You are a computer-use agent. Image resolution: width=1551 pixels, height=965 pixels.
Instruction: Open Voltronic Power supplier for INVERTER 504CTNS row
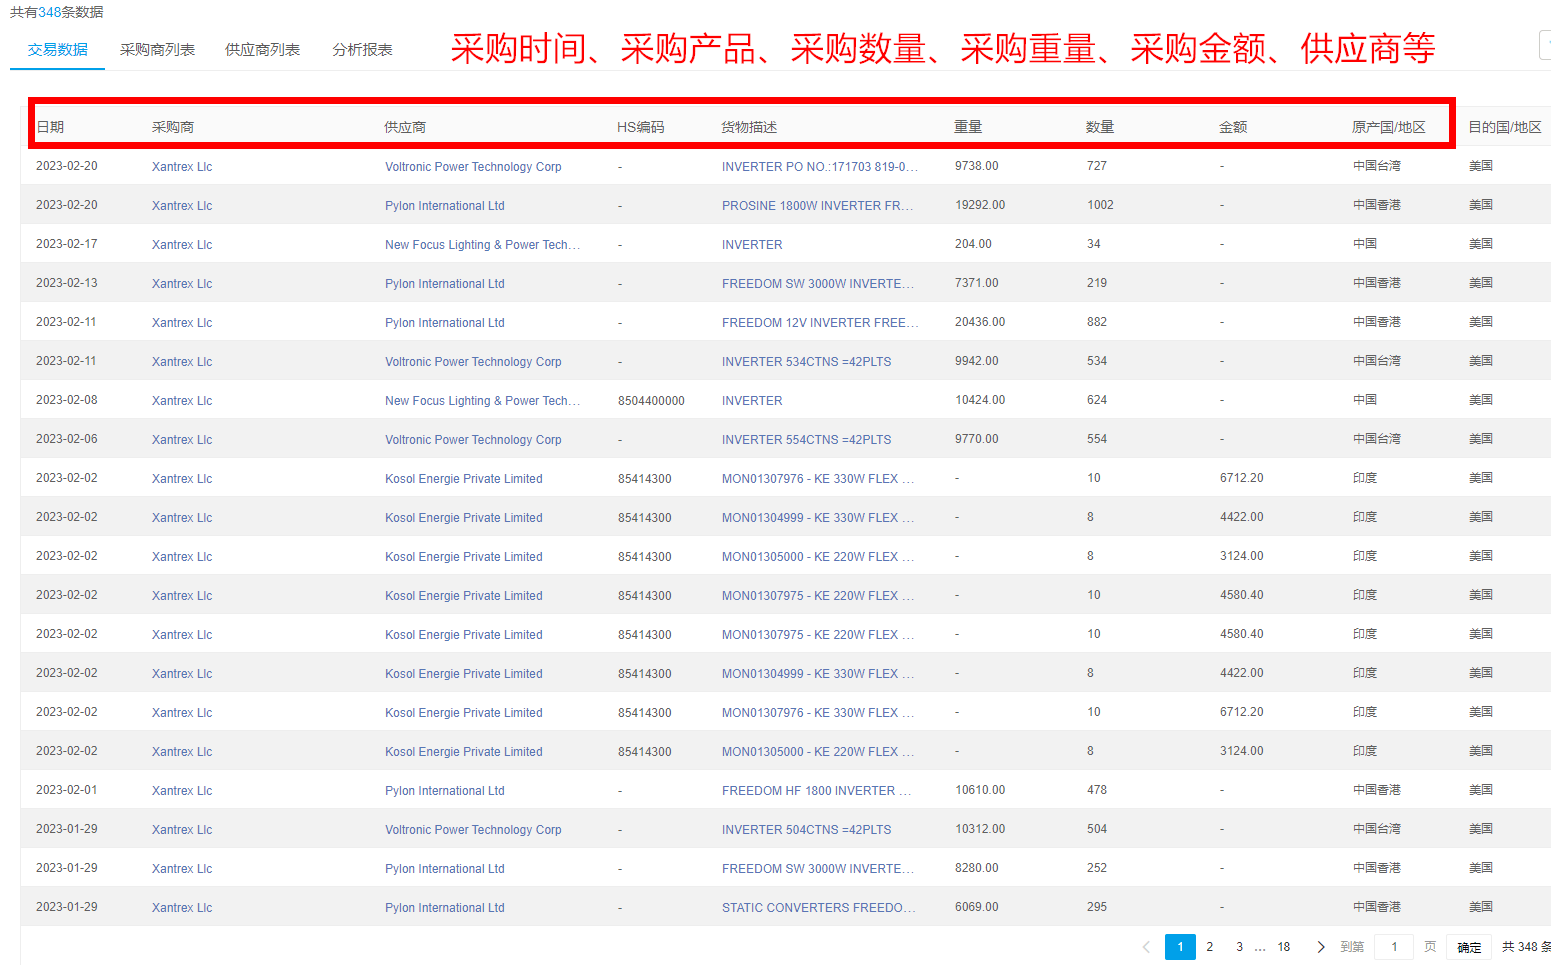pyautogui.click(x=473, y=830)
